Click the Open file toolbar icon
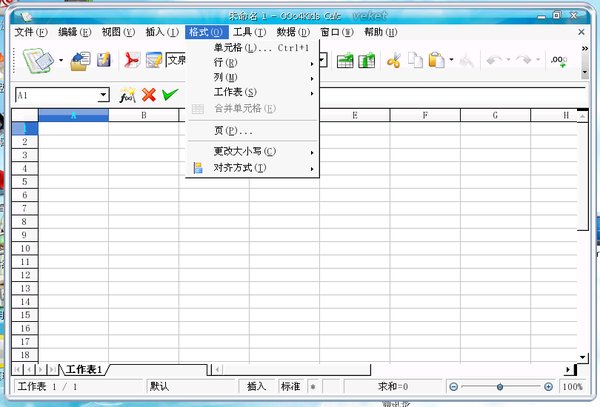600x407 pixels. click(x=80, y=60)
